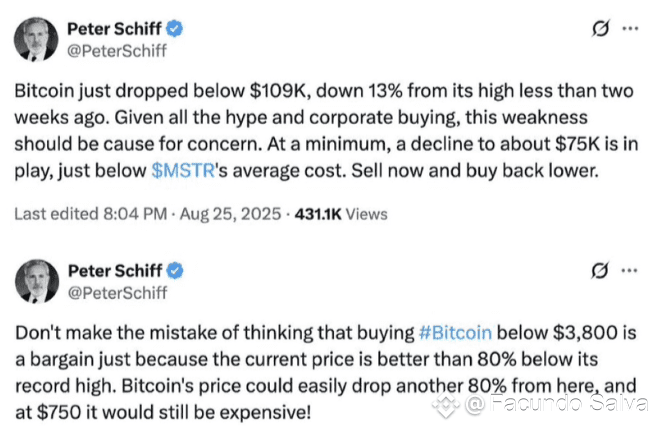
Task: Open the three-dot menu on the $3,800 tweet
Action: coord(629,270)
